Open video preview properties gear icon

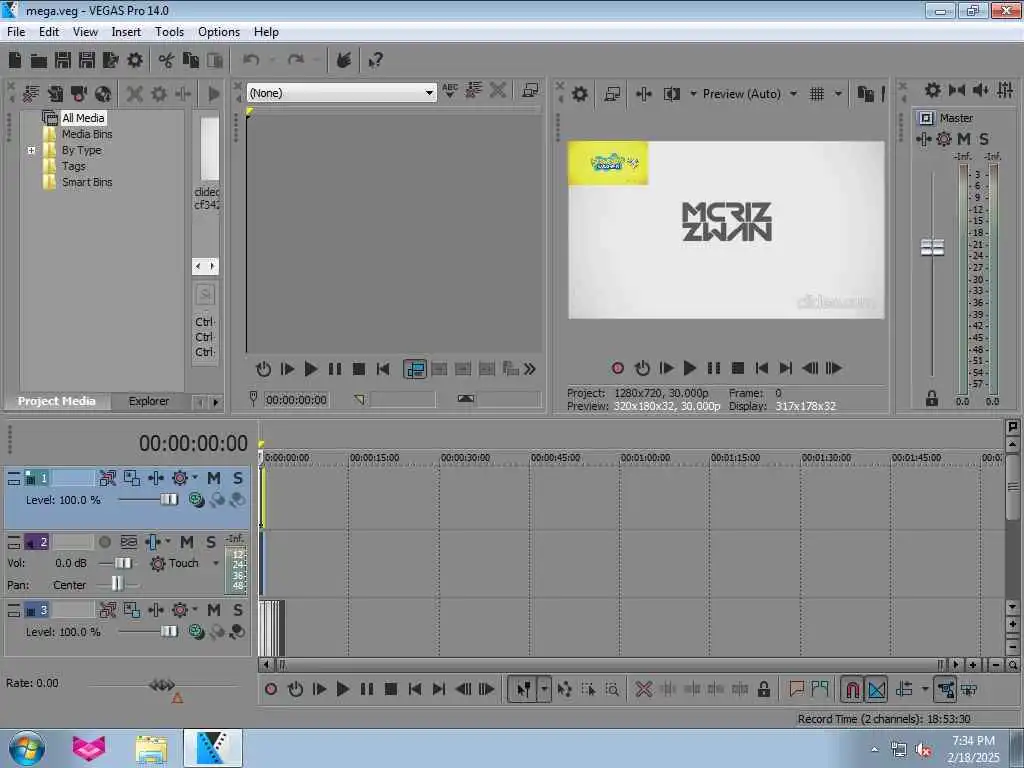579,94
